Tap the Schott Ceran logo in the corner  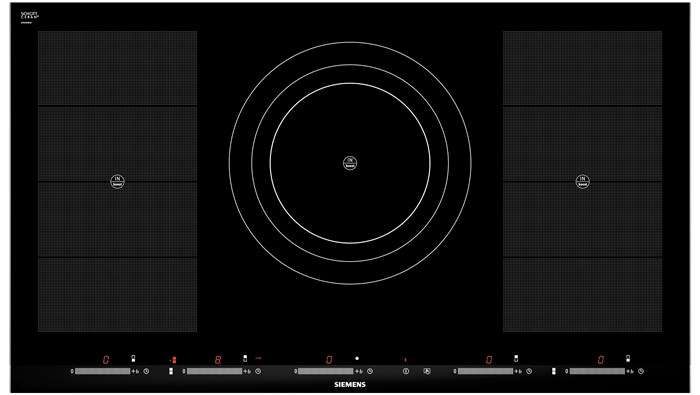click(x=29, y=17)
